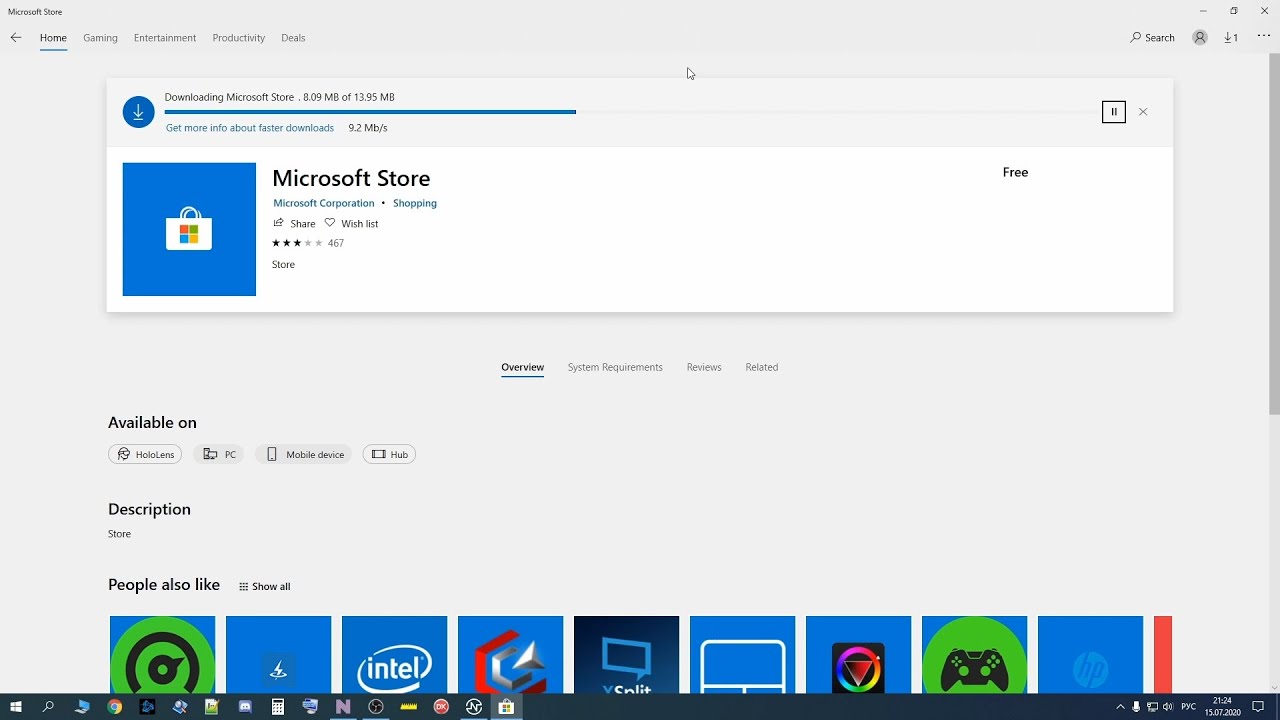
Task: Open the yellow ruler app in taskbar
Action: point(408,707)
